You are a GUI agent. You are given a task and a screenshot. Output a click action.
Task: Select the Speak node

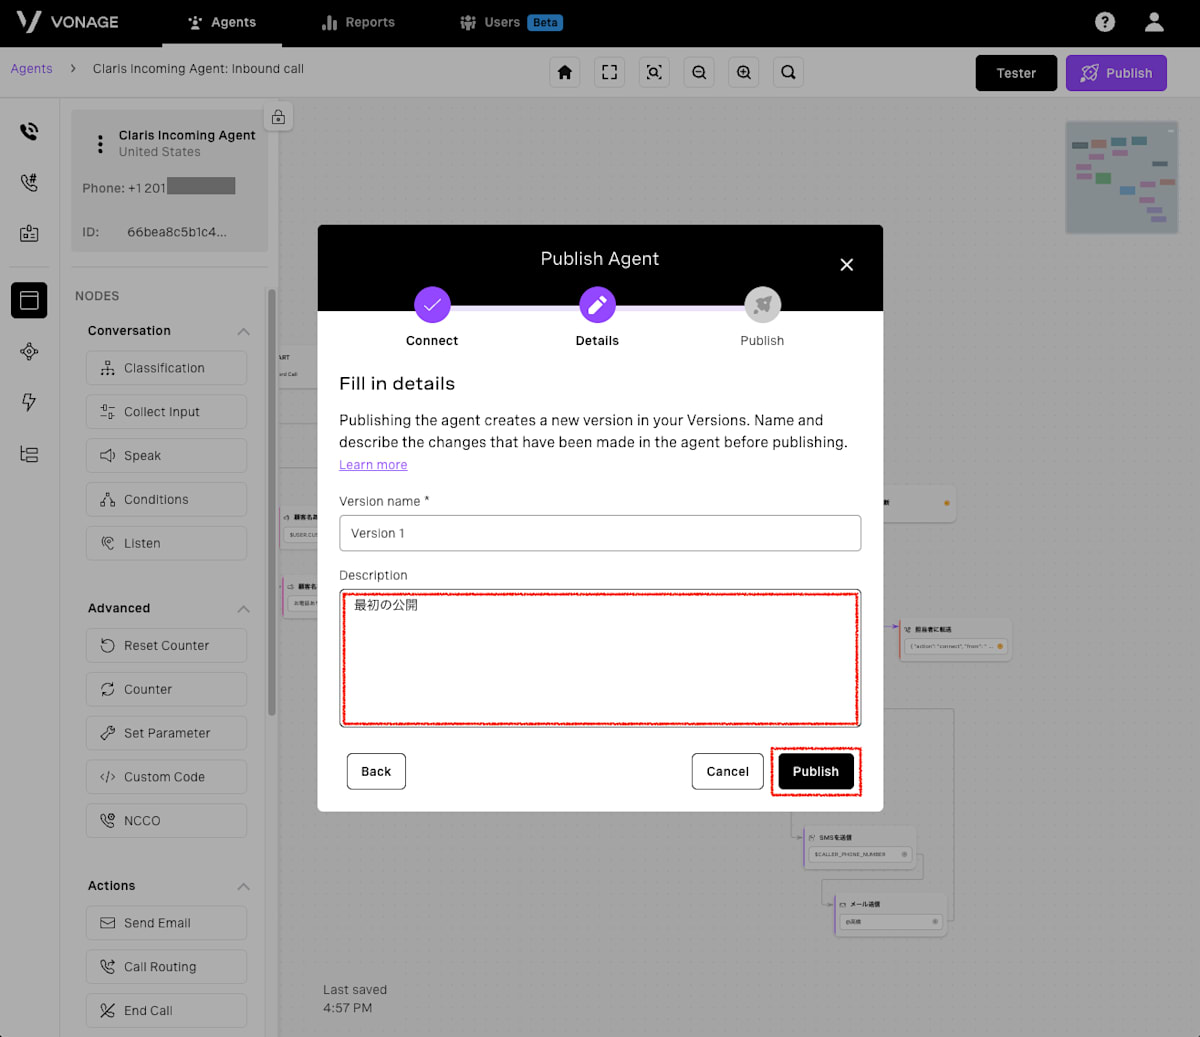click(166, 456)
